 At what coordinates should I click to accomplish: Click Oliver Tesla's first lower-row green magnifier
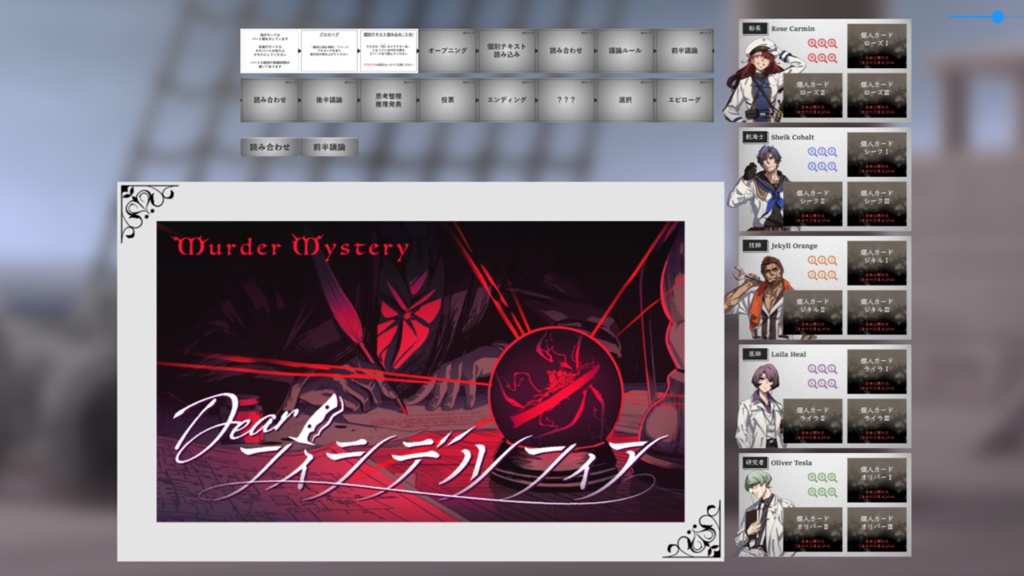812,492
